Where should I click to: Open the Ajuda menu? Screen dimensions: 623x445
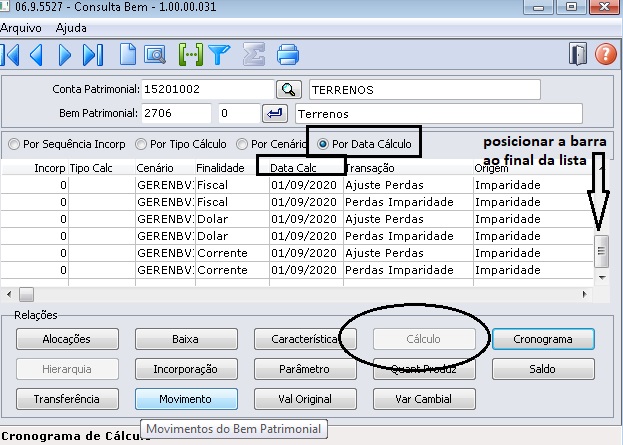click(71, 28)
